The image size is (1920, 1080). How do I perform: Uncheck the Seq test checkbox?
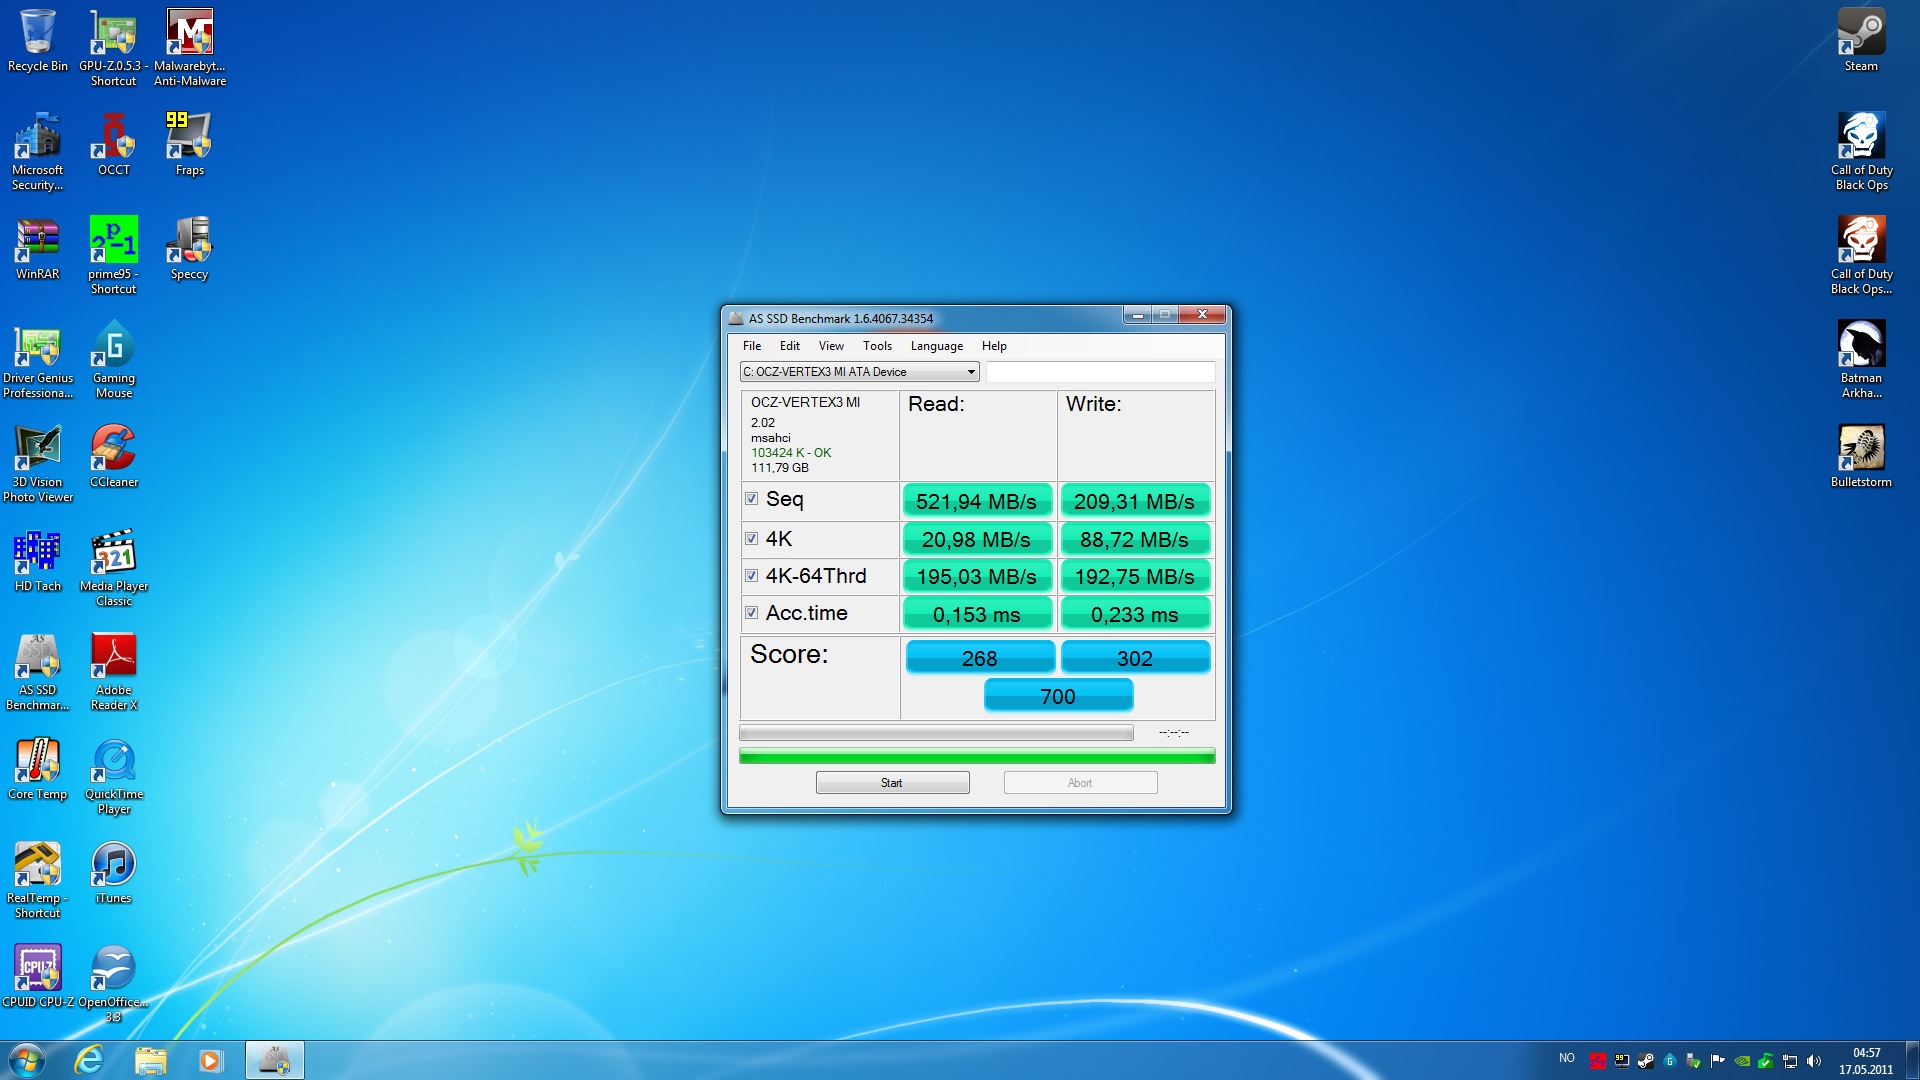(751, 499)
